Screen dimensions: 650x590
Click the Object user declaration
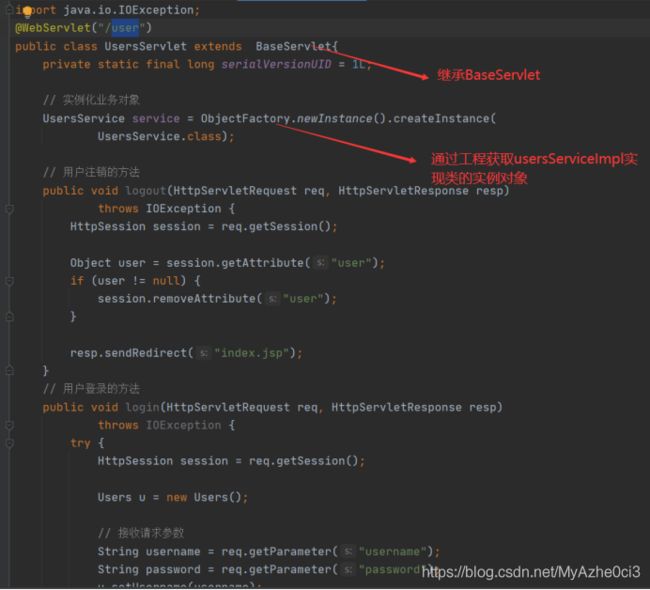108,263
